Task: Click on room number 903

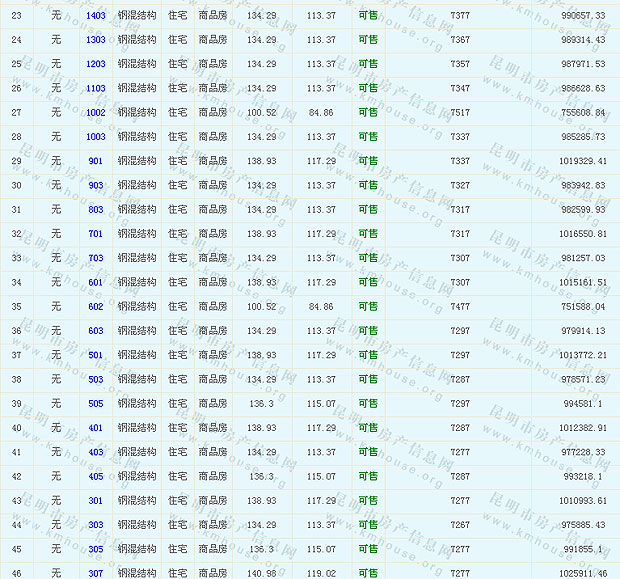Action: 96,185
